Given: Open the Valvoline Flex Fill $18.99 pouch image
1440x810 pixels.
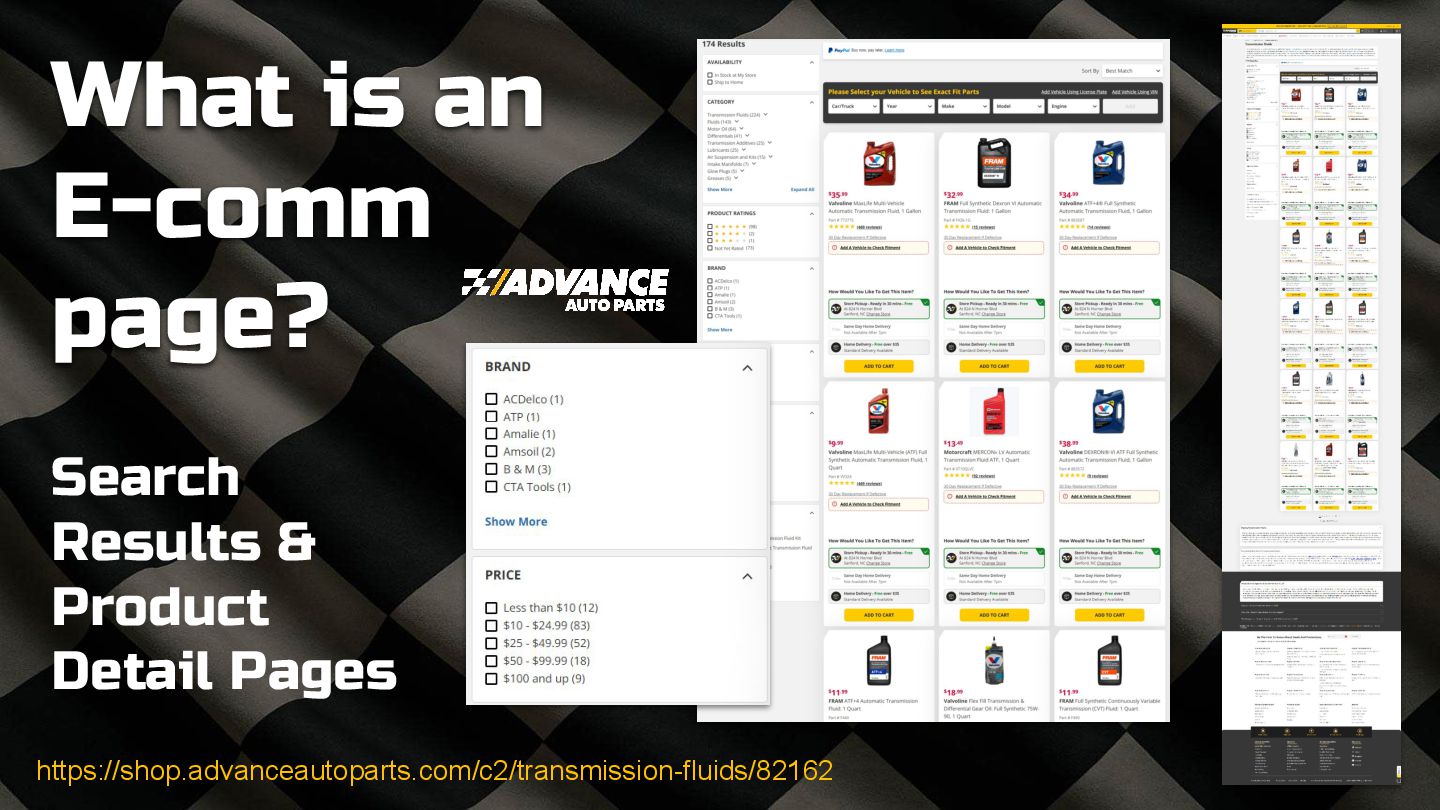Looking at the screenshot, I should click(994, 660).
